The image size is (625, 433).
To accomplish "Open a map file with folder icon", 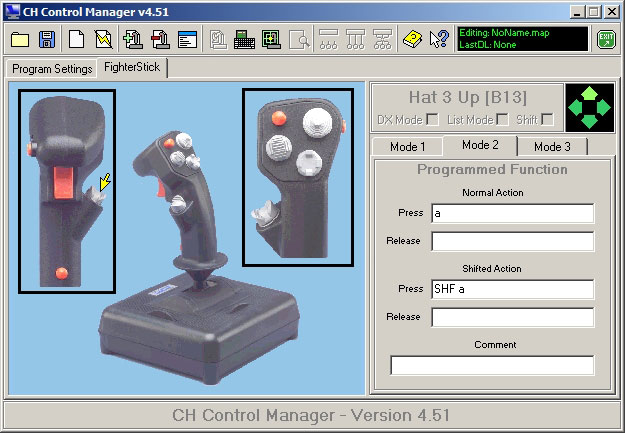I will click(x=20, y=39).
